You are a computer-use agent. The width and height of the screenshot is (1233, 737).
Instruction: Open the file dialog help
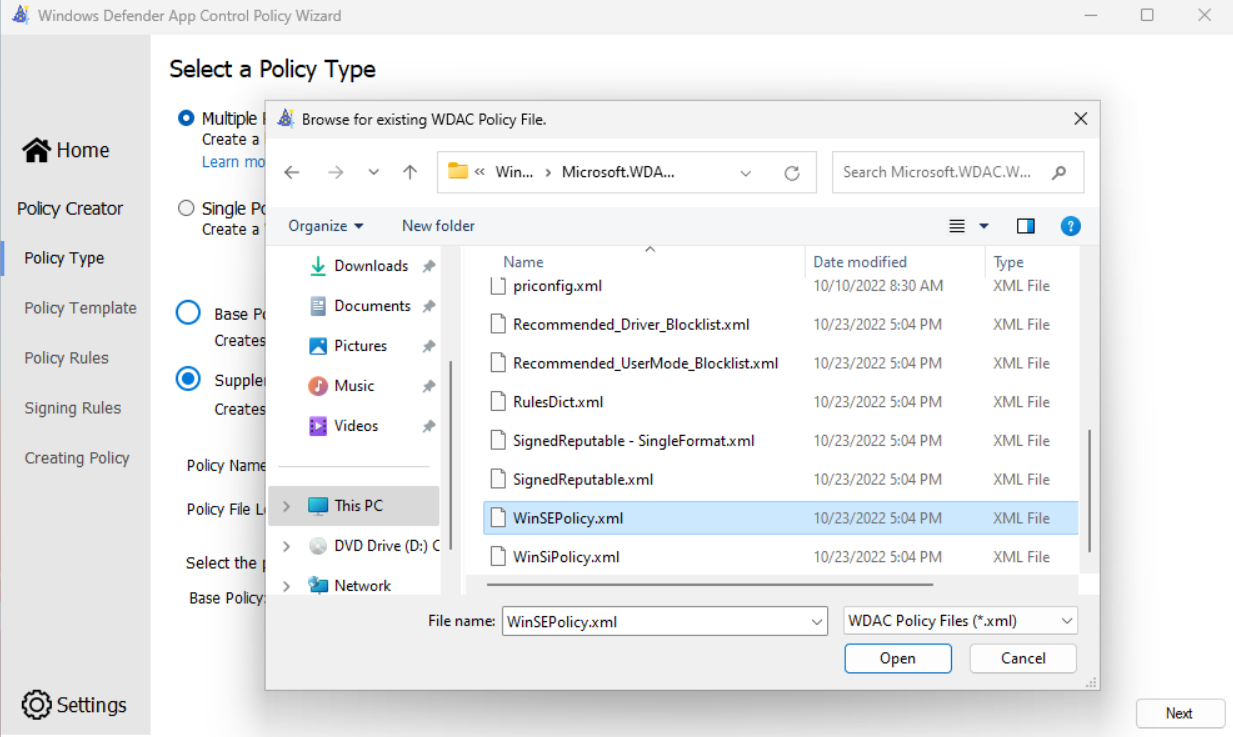1070,226
